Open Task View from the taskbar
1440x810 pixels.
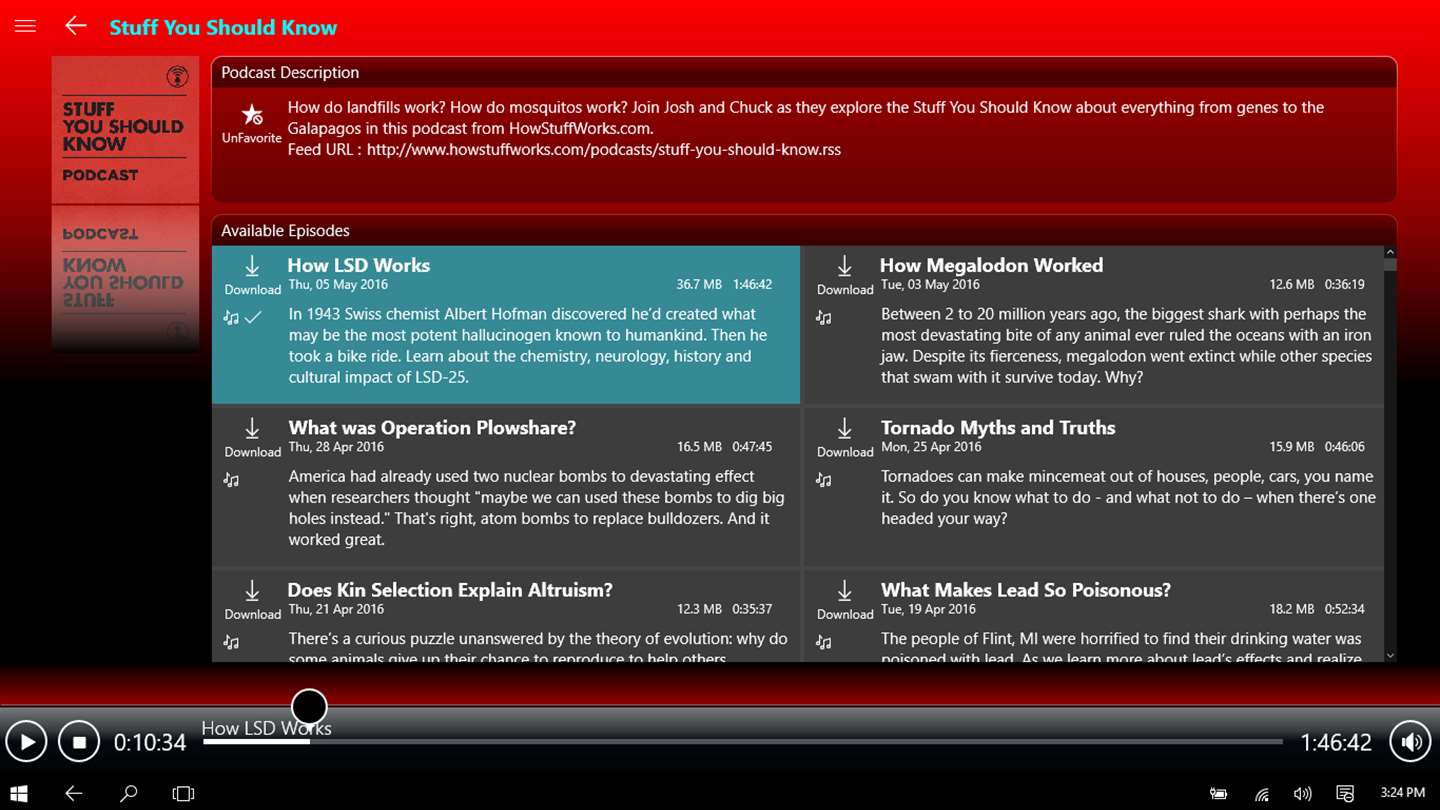coord(183,794)
